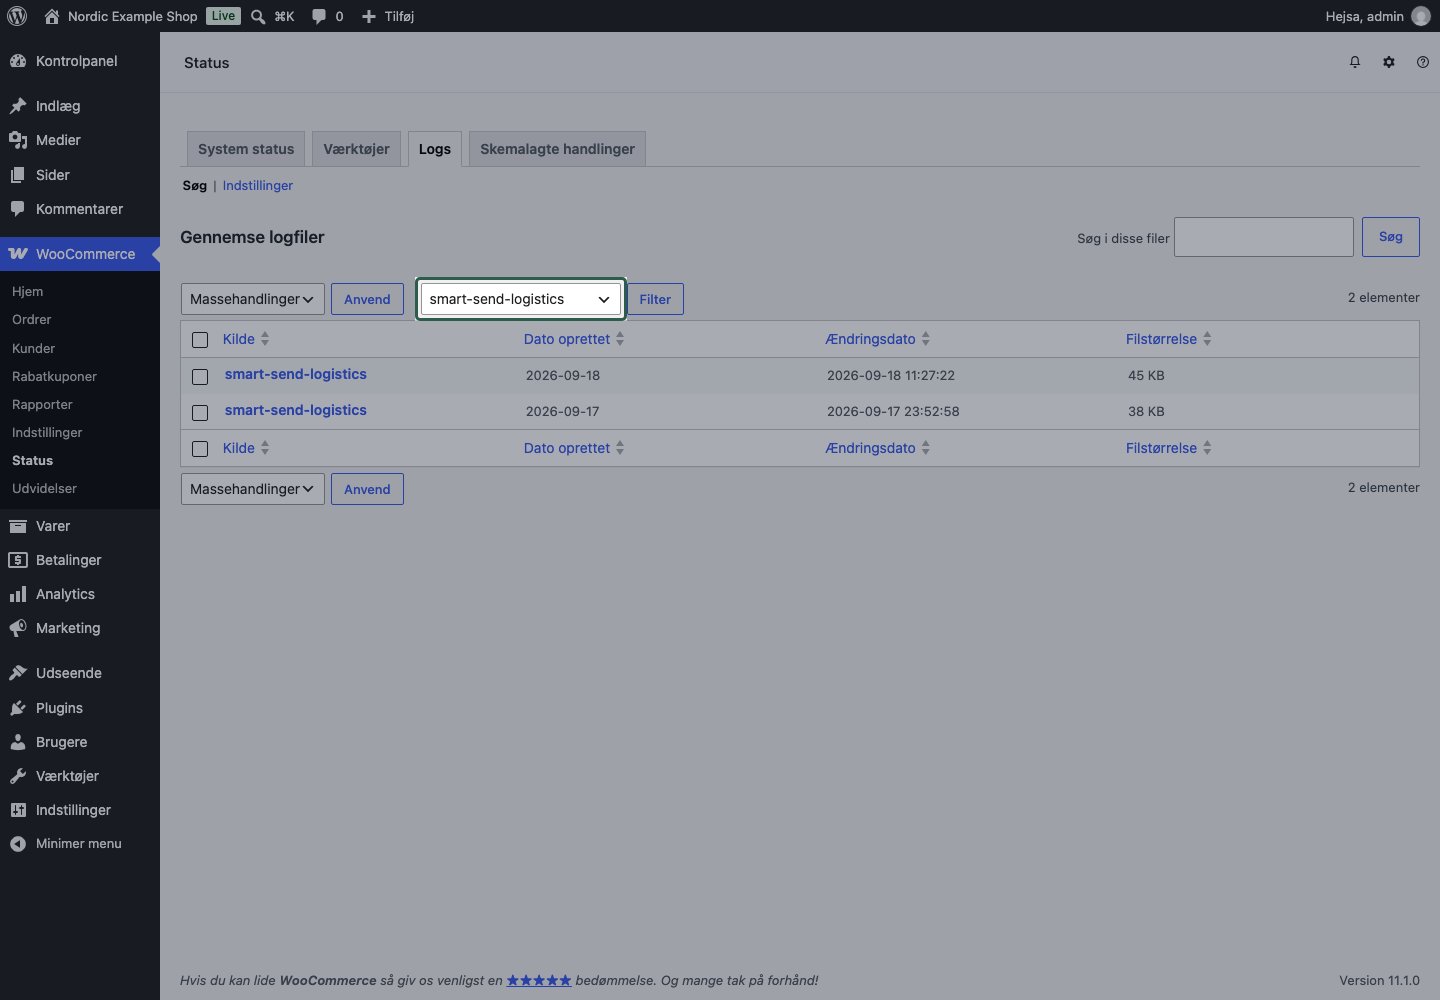Click the Udseende brush icon
The image size is (1440, 1000).
point(18,673)
